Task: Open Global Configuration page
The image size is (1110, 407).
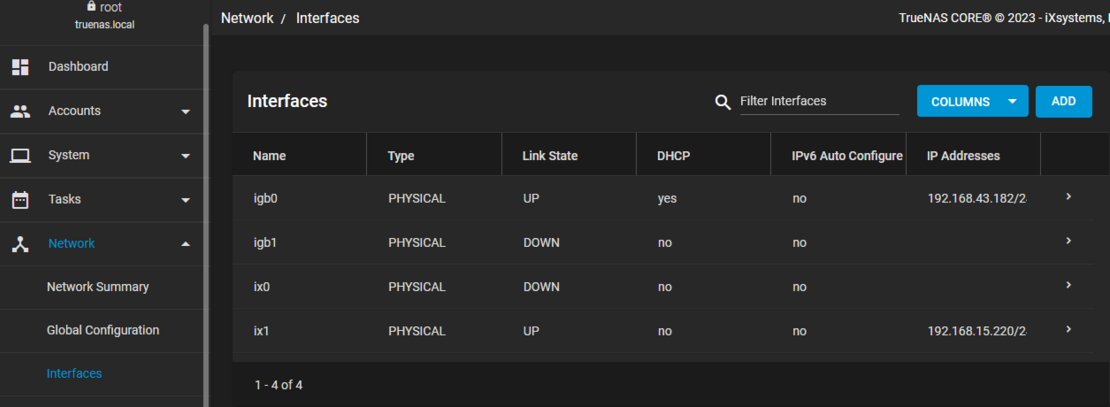Action: [x=102, y=330]
